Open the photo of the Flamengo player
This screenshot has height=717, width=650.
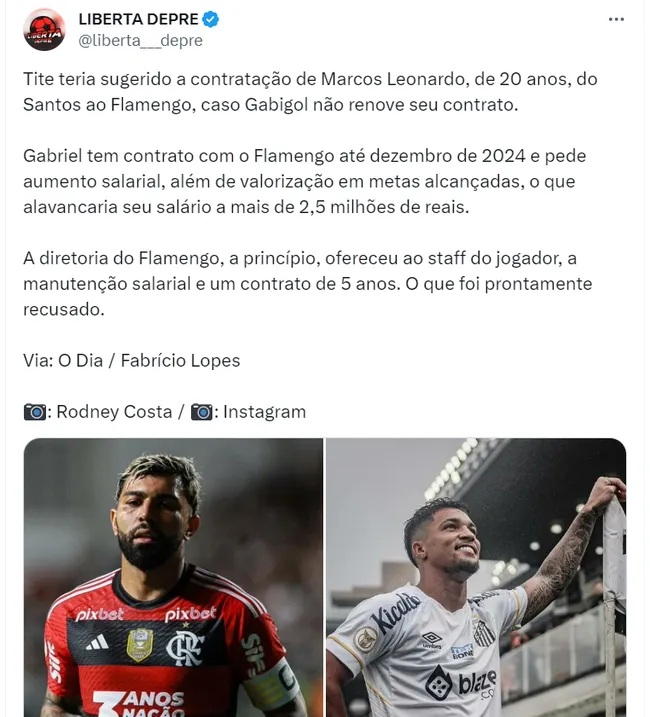click(173, 577)
